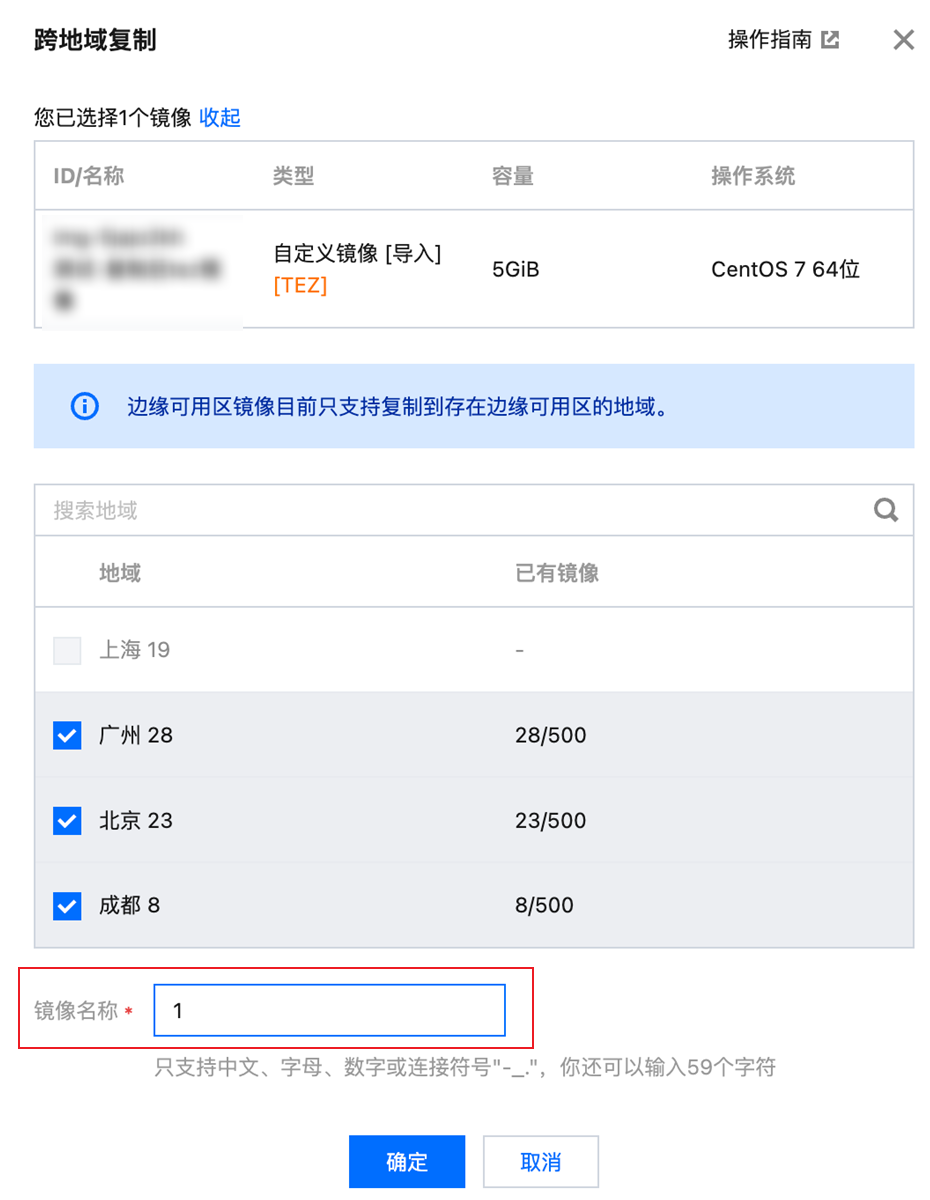Click the orange [TEZ] tag
The width and height of the screenshot is (930, 1200).
click(300, 286)
